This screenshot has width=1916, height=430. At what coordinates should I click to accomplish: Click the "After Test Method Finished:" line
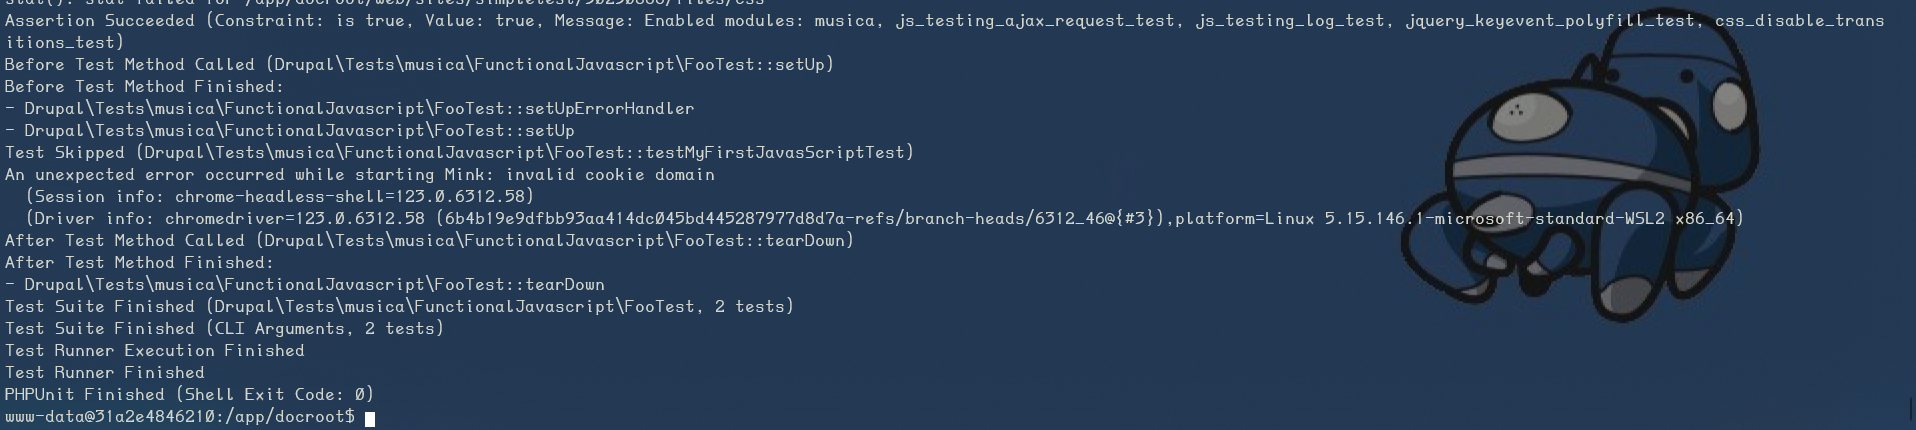(x=139, y=263)
